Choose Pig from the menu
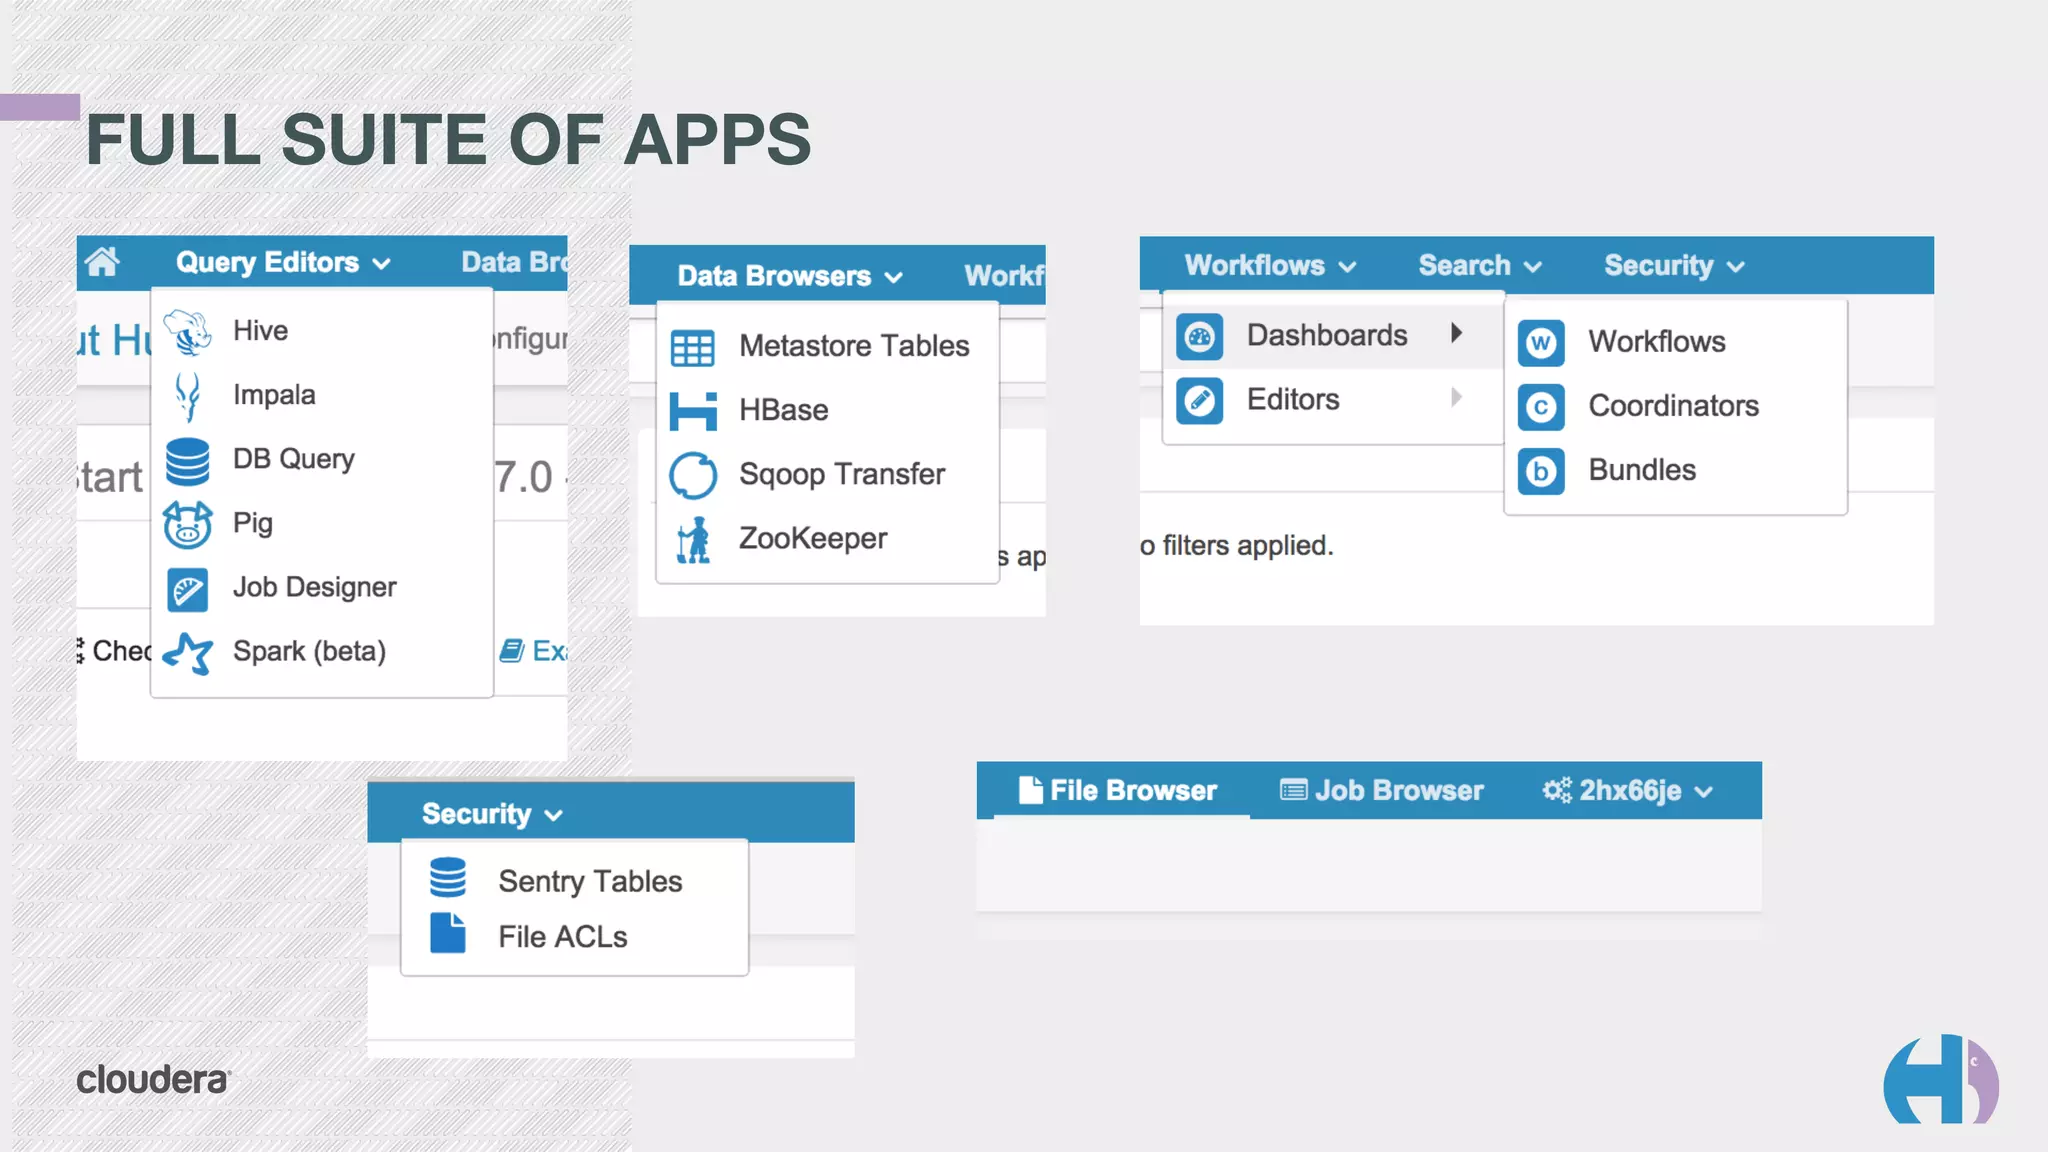 tap(322, 523)
